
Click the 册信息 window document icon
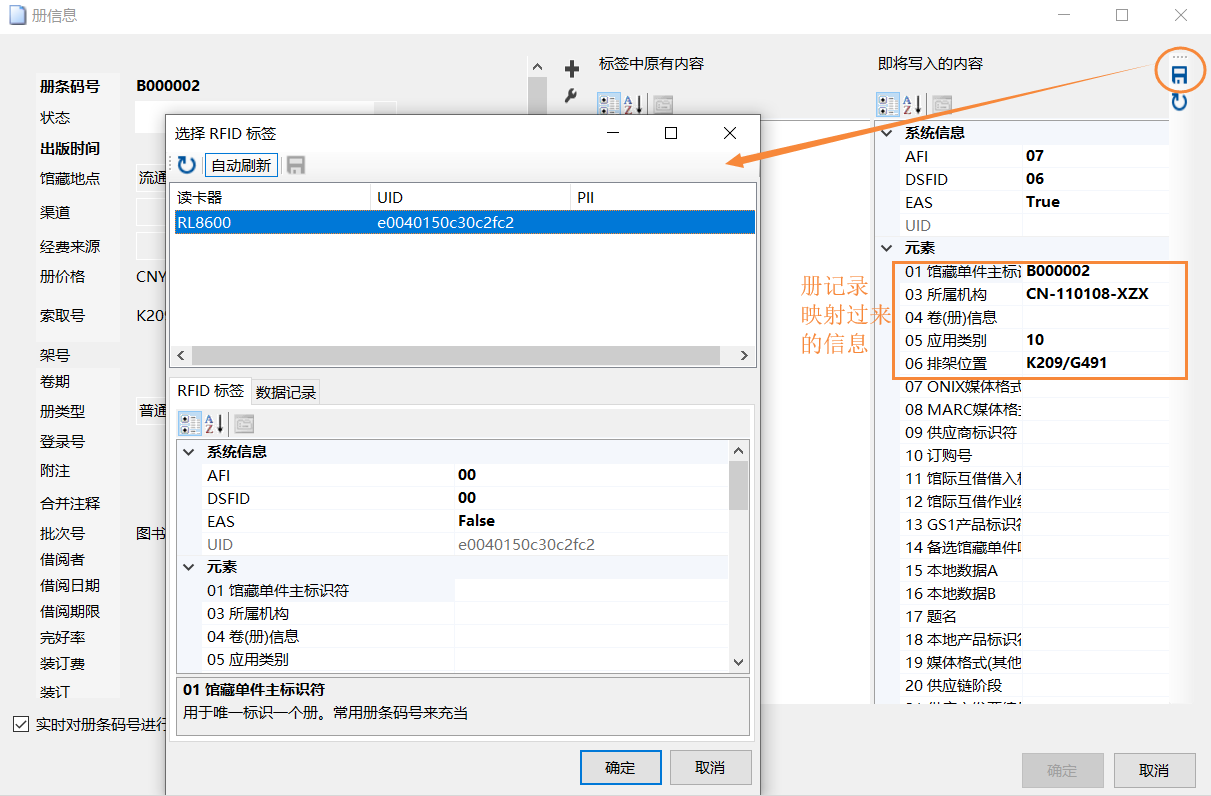click(17, 15)
